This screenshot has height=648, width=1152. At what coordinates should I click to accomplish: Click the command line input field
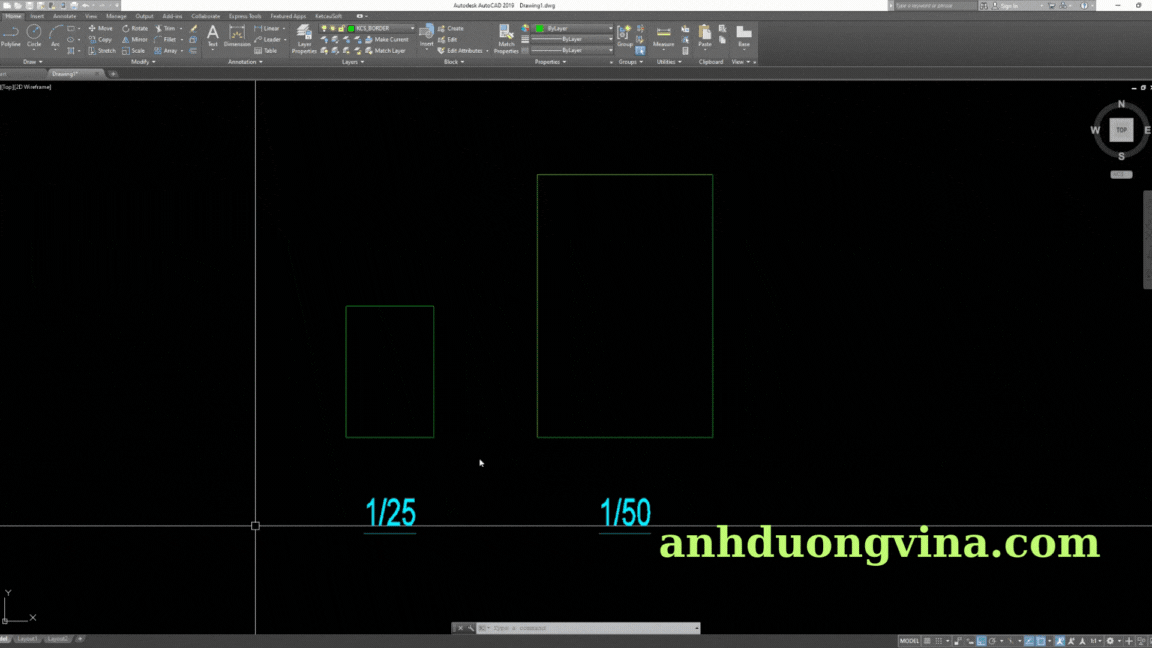point(590,628)
